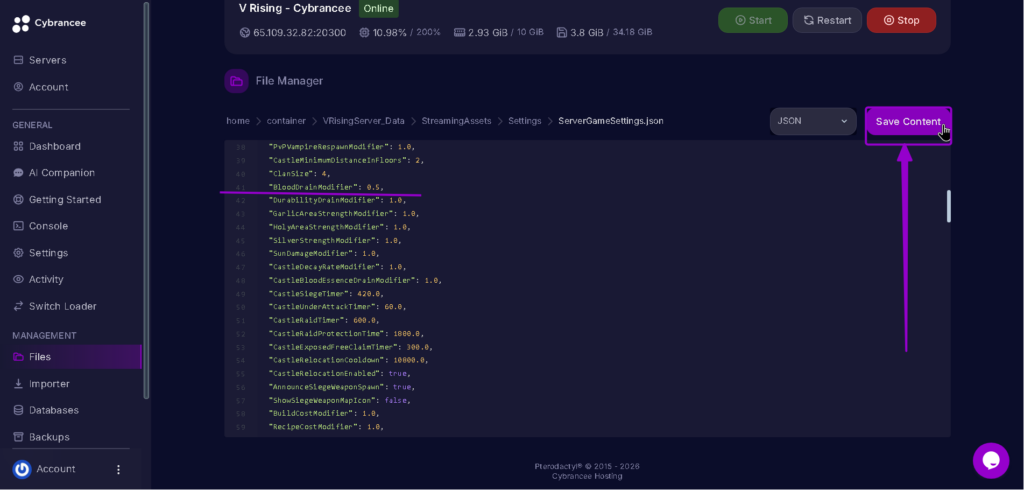
Task: Click the server IP address globe icon
Action: (x=245, y=32)
